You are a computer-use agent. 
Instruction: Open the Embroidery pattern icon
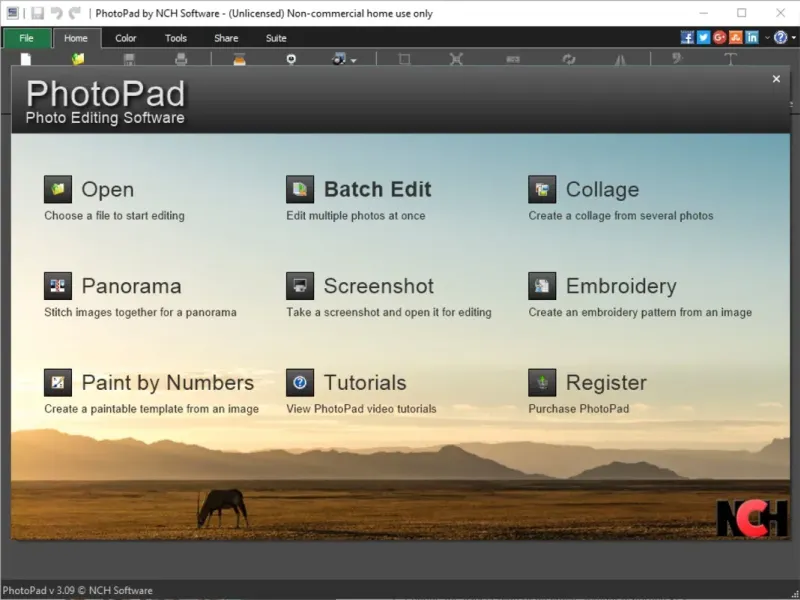[x=542, y=286]
